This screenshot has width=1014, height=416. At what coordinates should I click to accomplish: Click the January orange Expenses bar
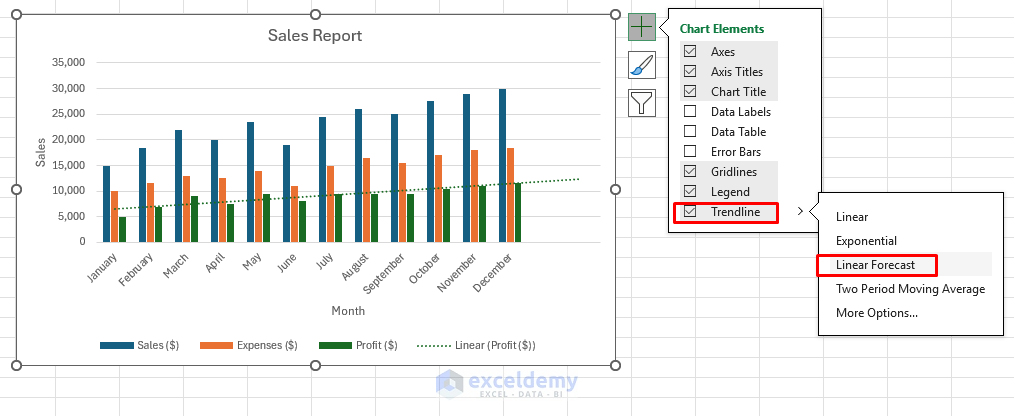point(114,217)
